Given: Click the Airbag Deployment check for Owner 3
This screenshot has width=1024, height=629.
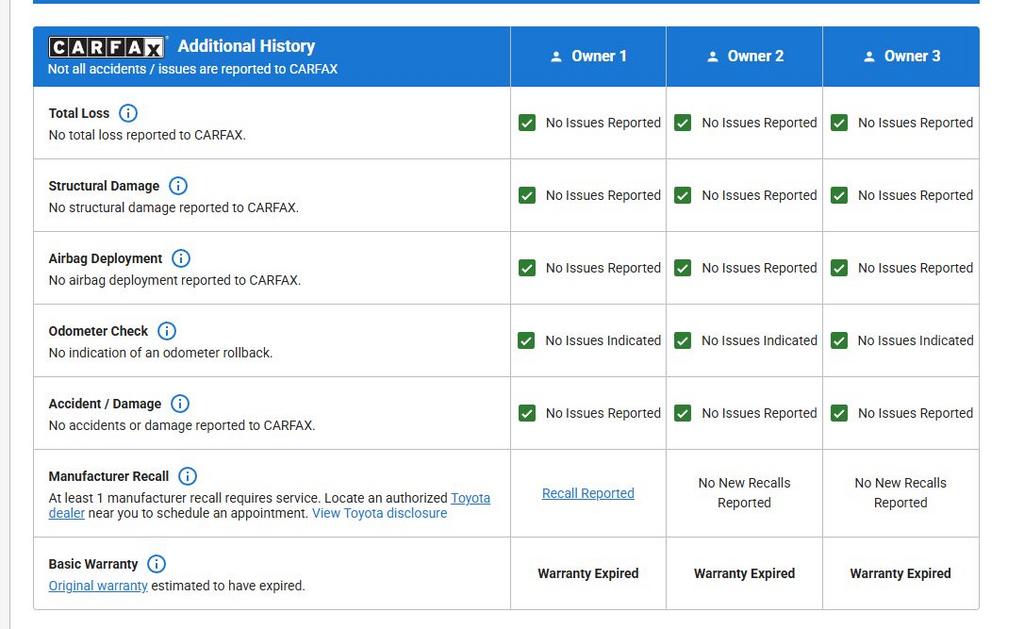Looking at the screenshot, I should (839, 268).
